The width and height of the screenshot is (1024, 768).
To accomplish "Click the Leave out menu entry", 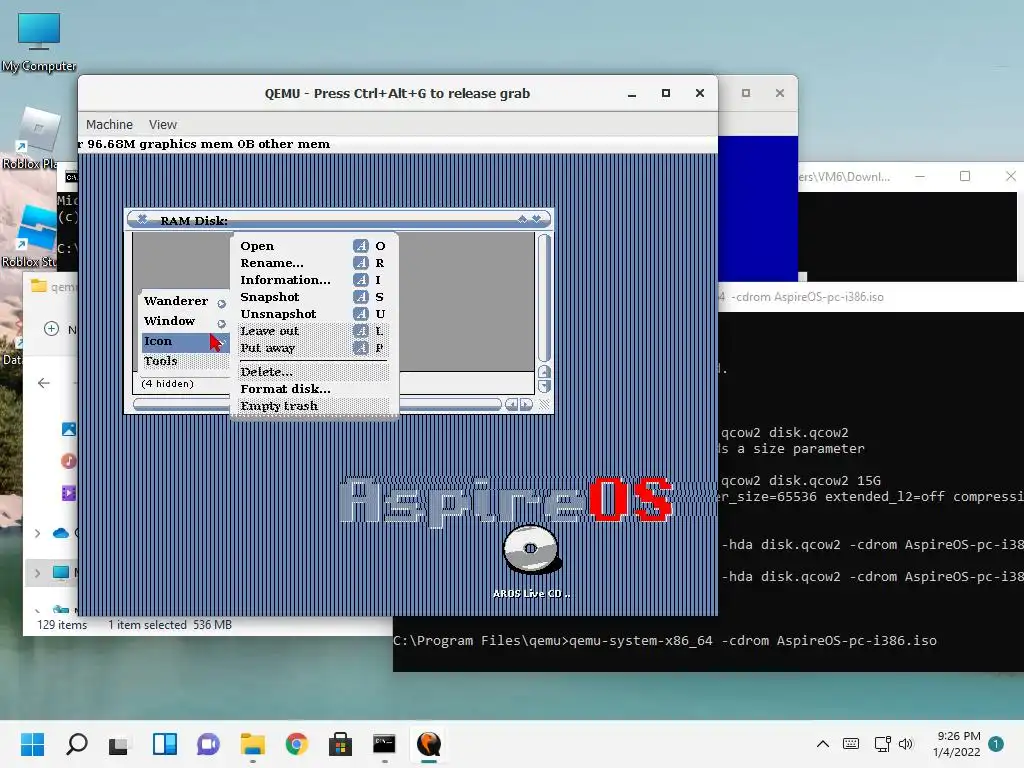I will tap(313, 331).
